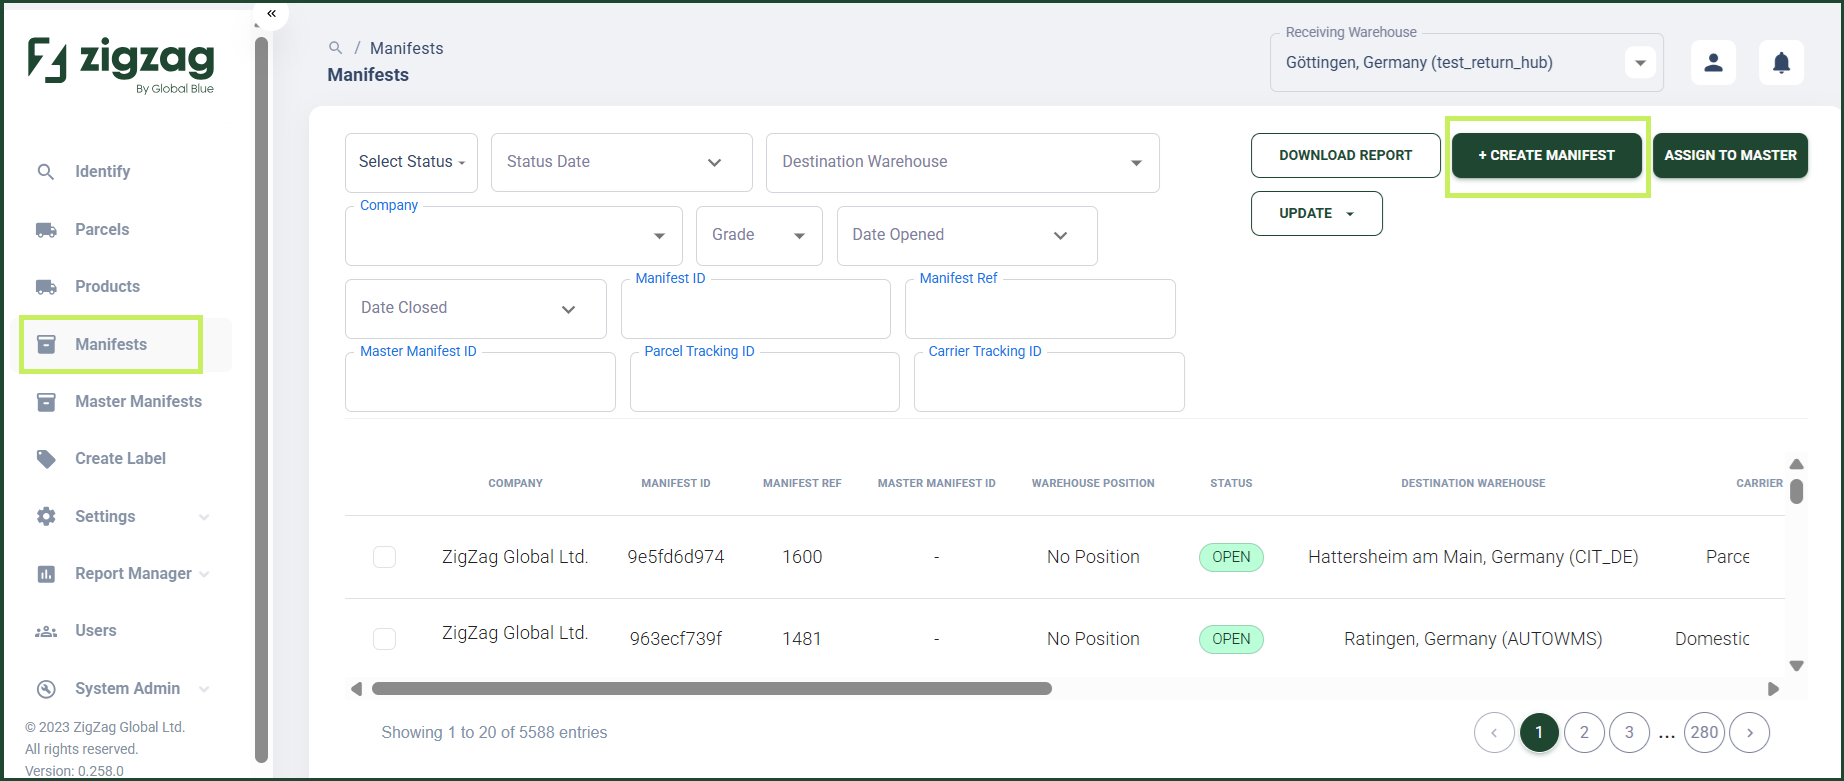The image size is (1844, 781).
Task: Open the UPDATE dropdown button
Action: [x=1316, y=214]
